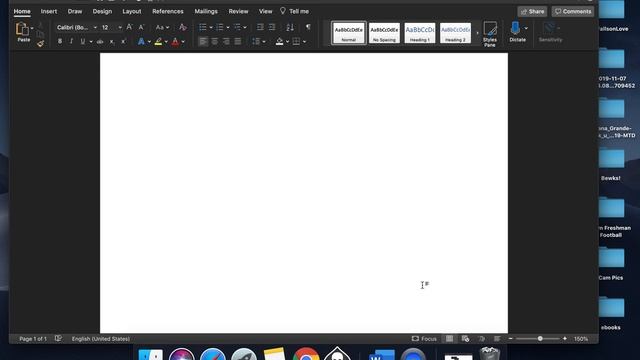Open the Design tab

102,11
